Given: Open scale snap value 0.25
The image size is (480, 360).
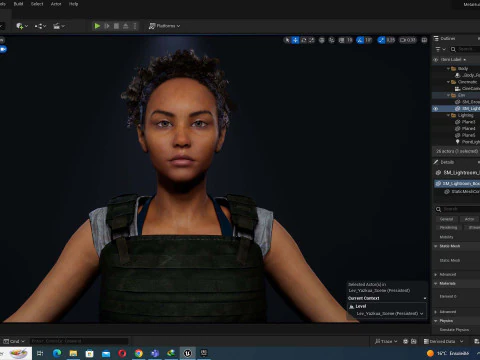Looking at the screenshot, I should point(391,40).
